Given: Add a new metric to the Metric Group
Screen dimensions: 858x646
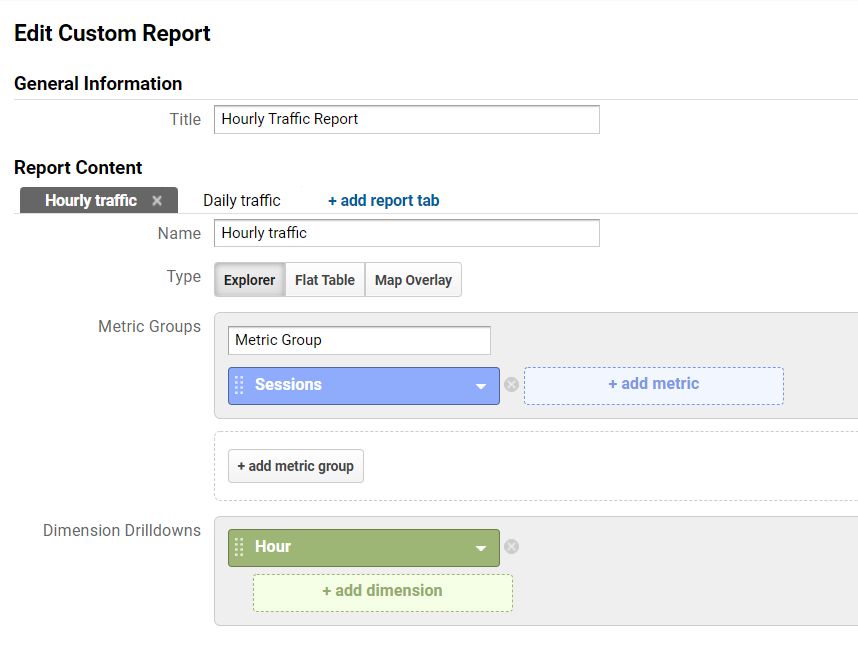Looking at the screenshot, I should 653,385.
